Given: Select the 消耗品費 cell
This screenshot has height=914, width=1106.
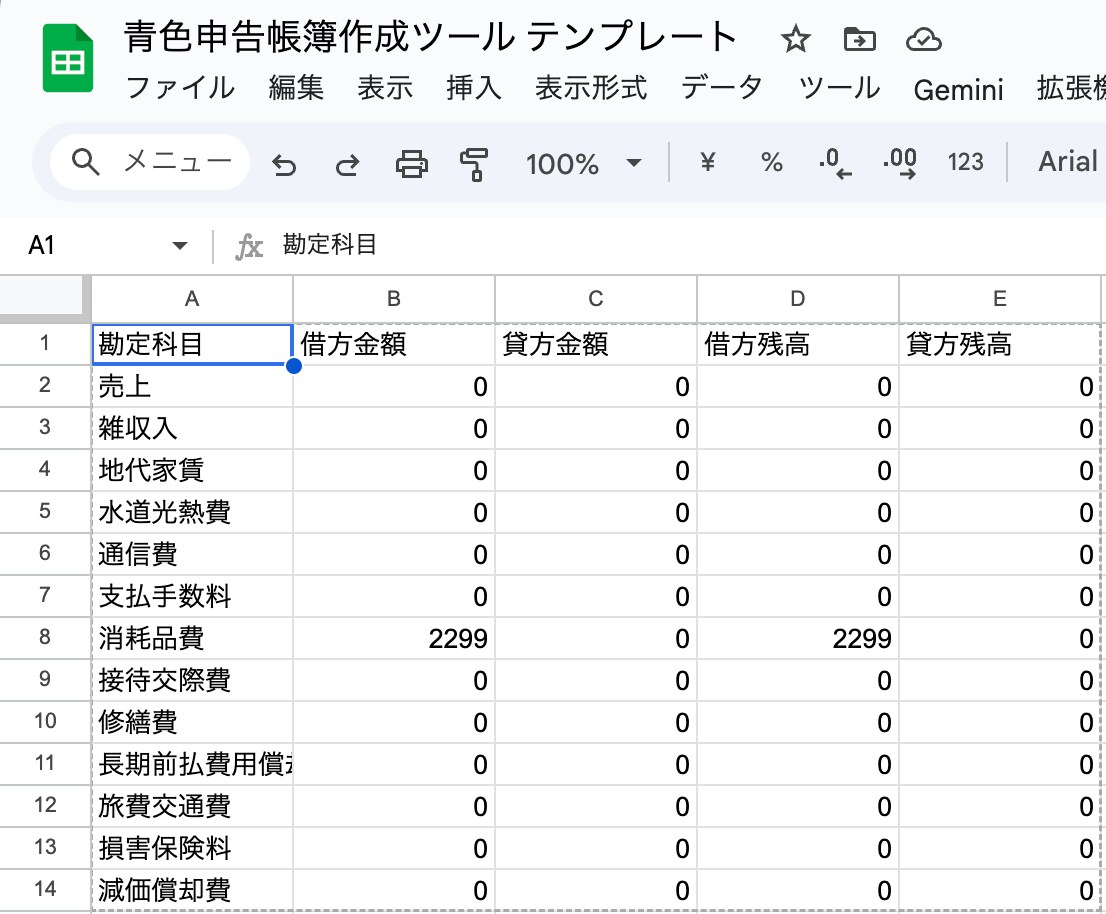Looking at the screenshot, I should pos(192,638).
